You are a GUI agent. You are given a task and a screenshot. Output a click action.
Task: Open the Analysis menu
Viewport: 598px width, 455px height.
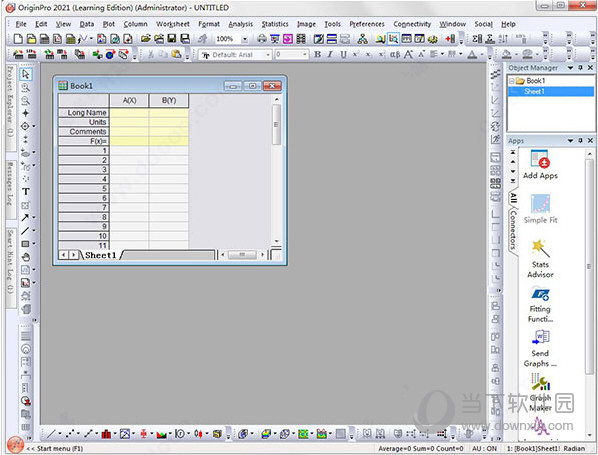pos(240,24)
